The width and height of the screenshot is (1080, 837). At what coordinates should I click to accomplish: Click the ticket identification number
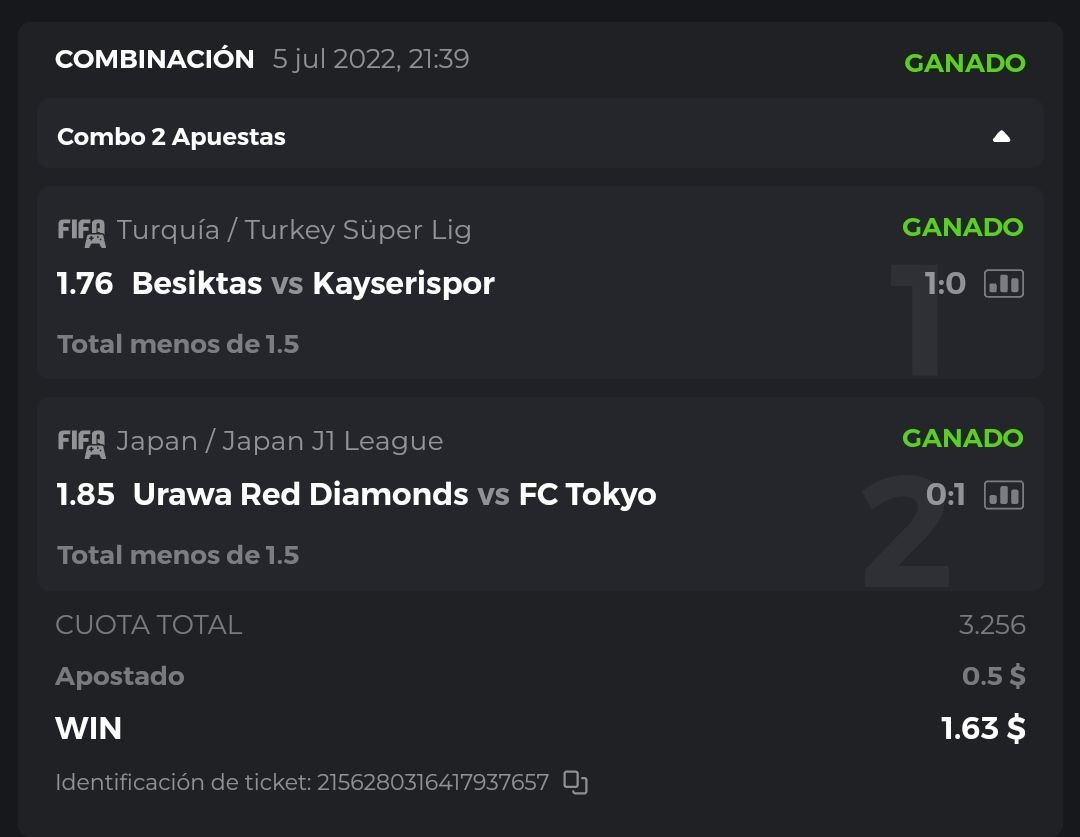(432, 782)
